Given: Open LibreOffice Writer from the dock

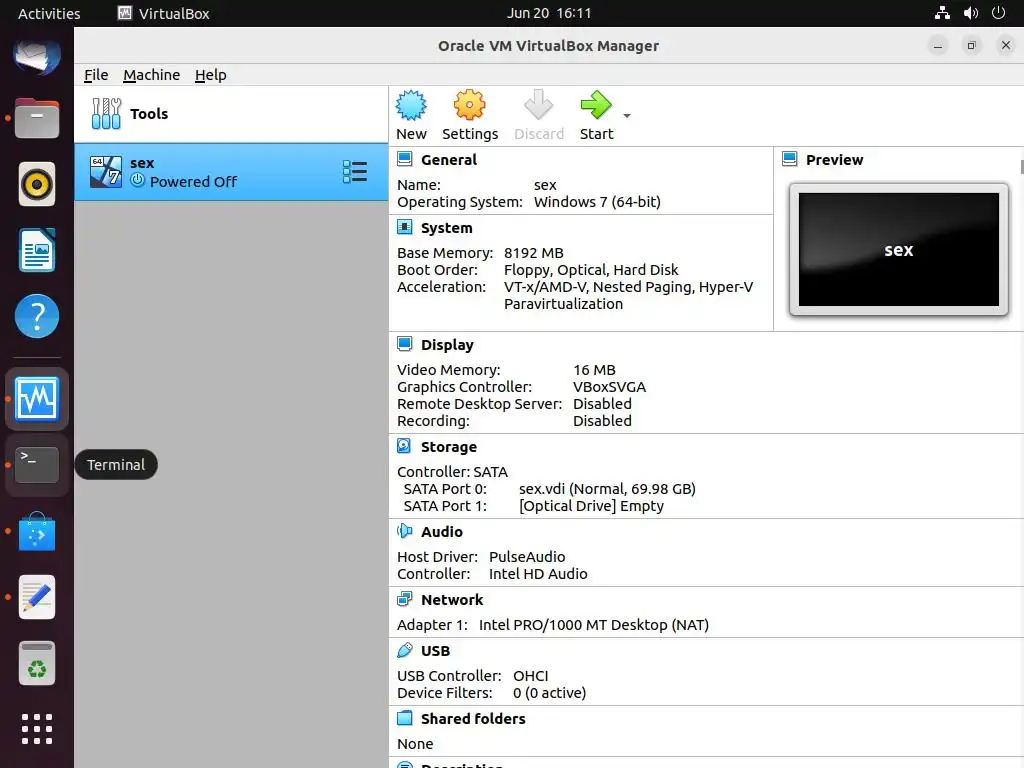Looking at the screenshot, I should (x=37, y=250).
